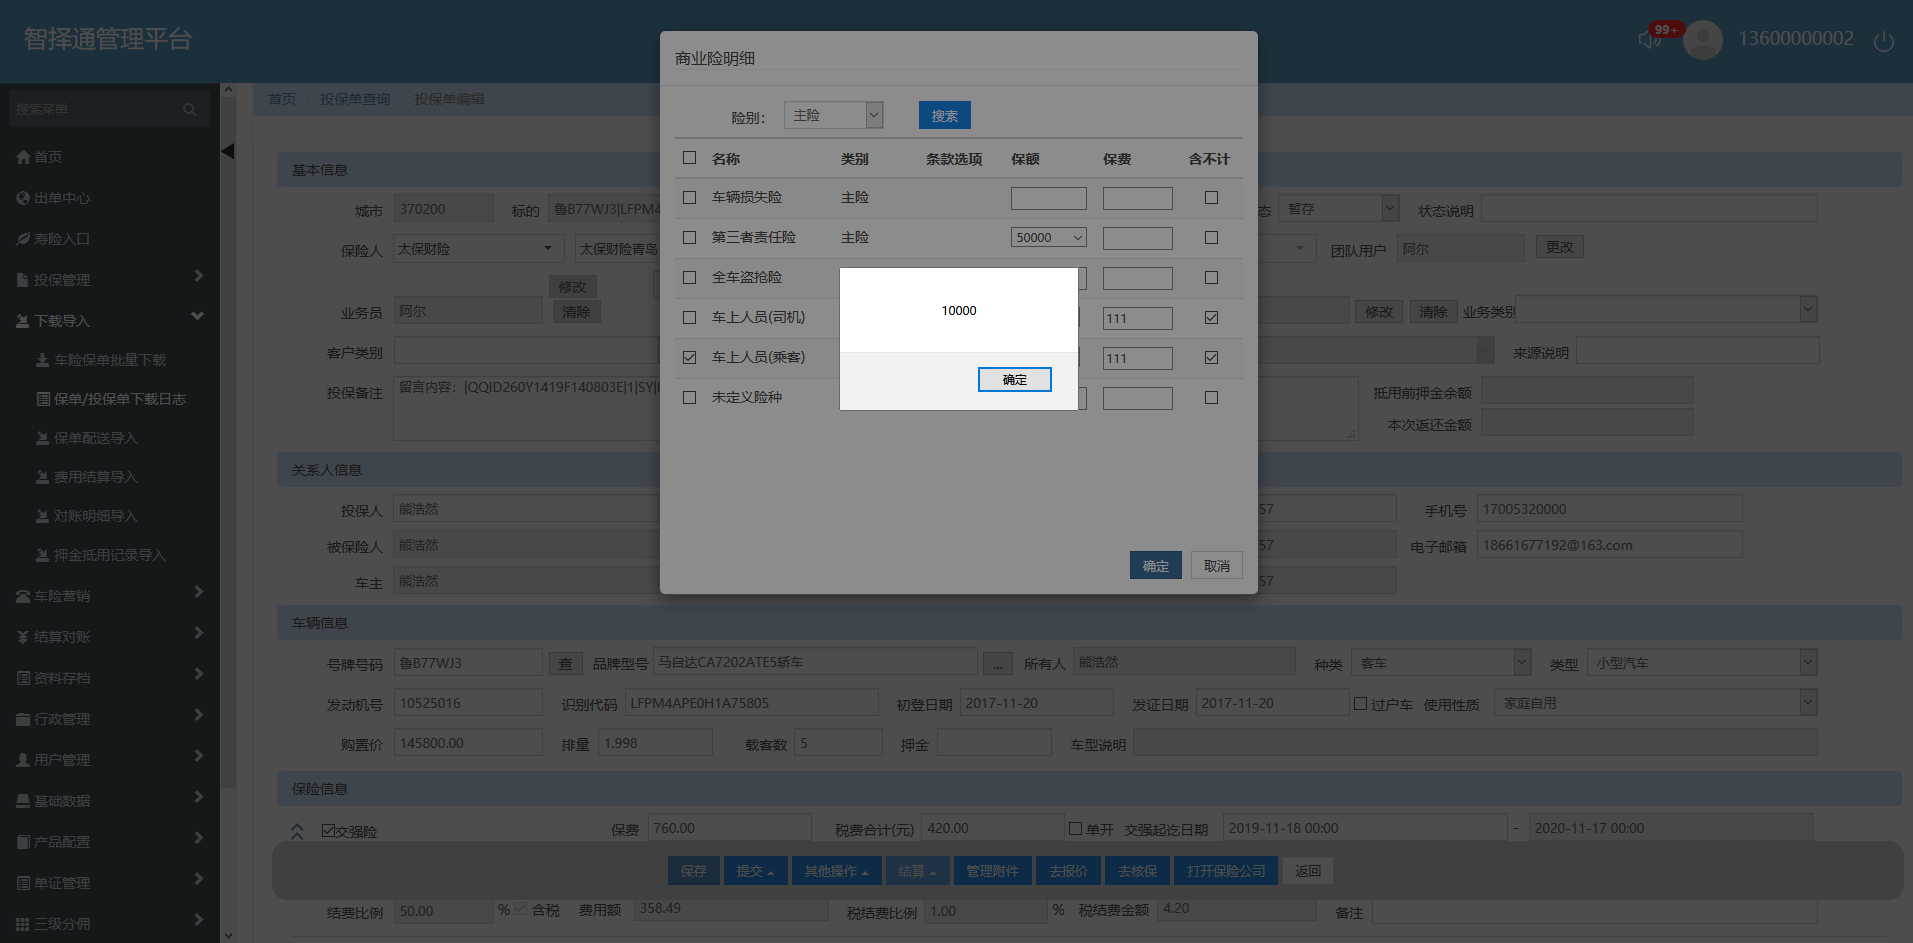1913x943 pixels.
Task: Click the globe icon for 出单中心
Action: click(24, 198)
